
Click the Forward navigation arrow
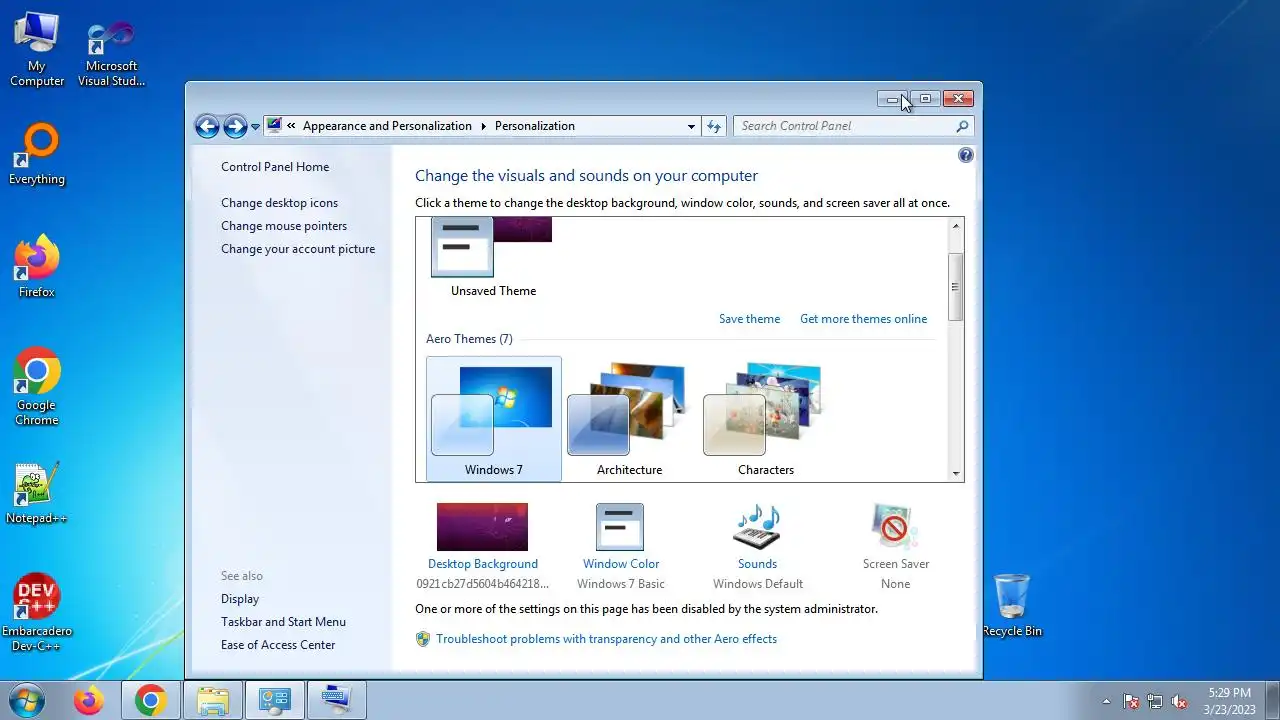pos(235,126)
